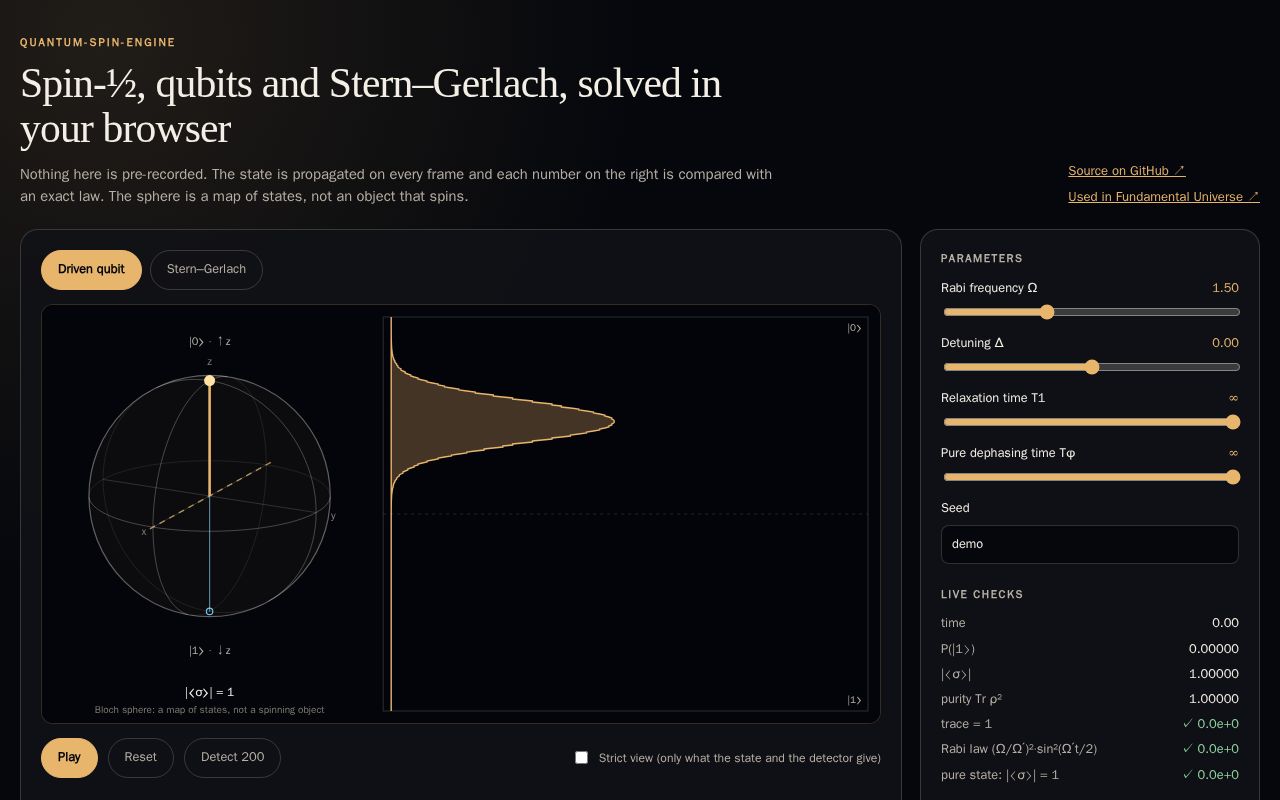Reset the simulation
1280x800 pixels.
[x=140, y=758]
